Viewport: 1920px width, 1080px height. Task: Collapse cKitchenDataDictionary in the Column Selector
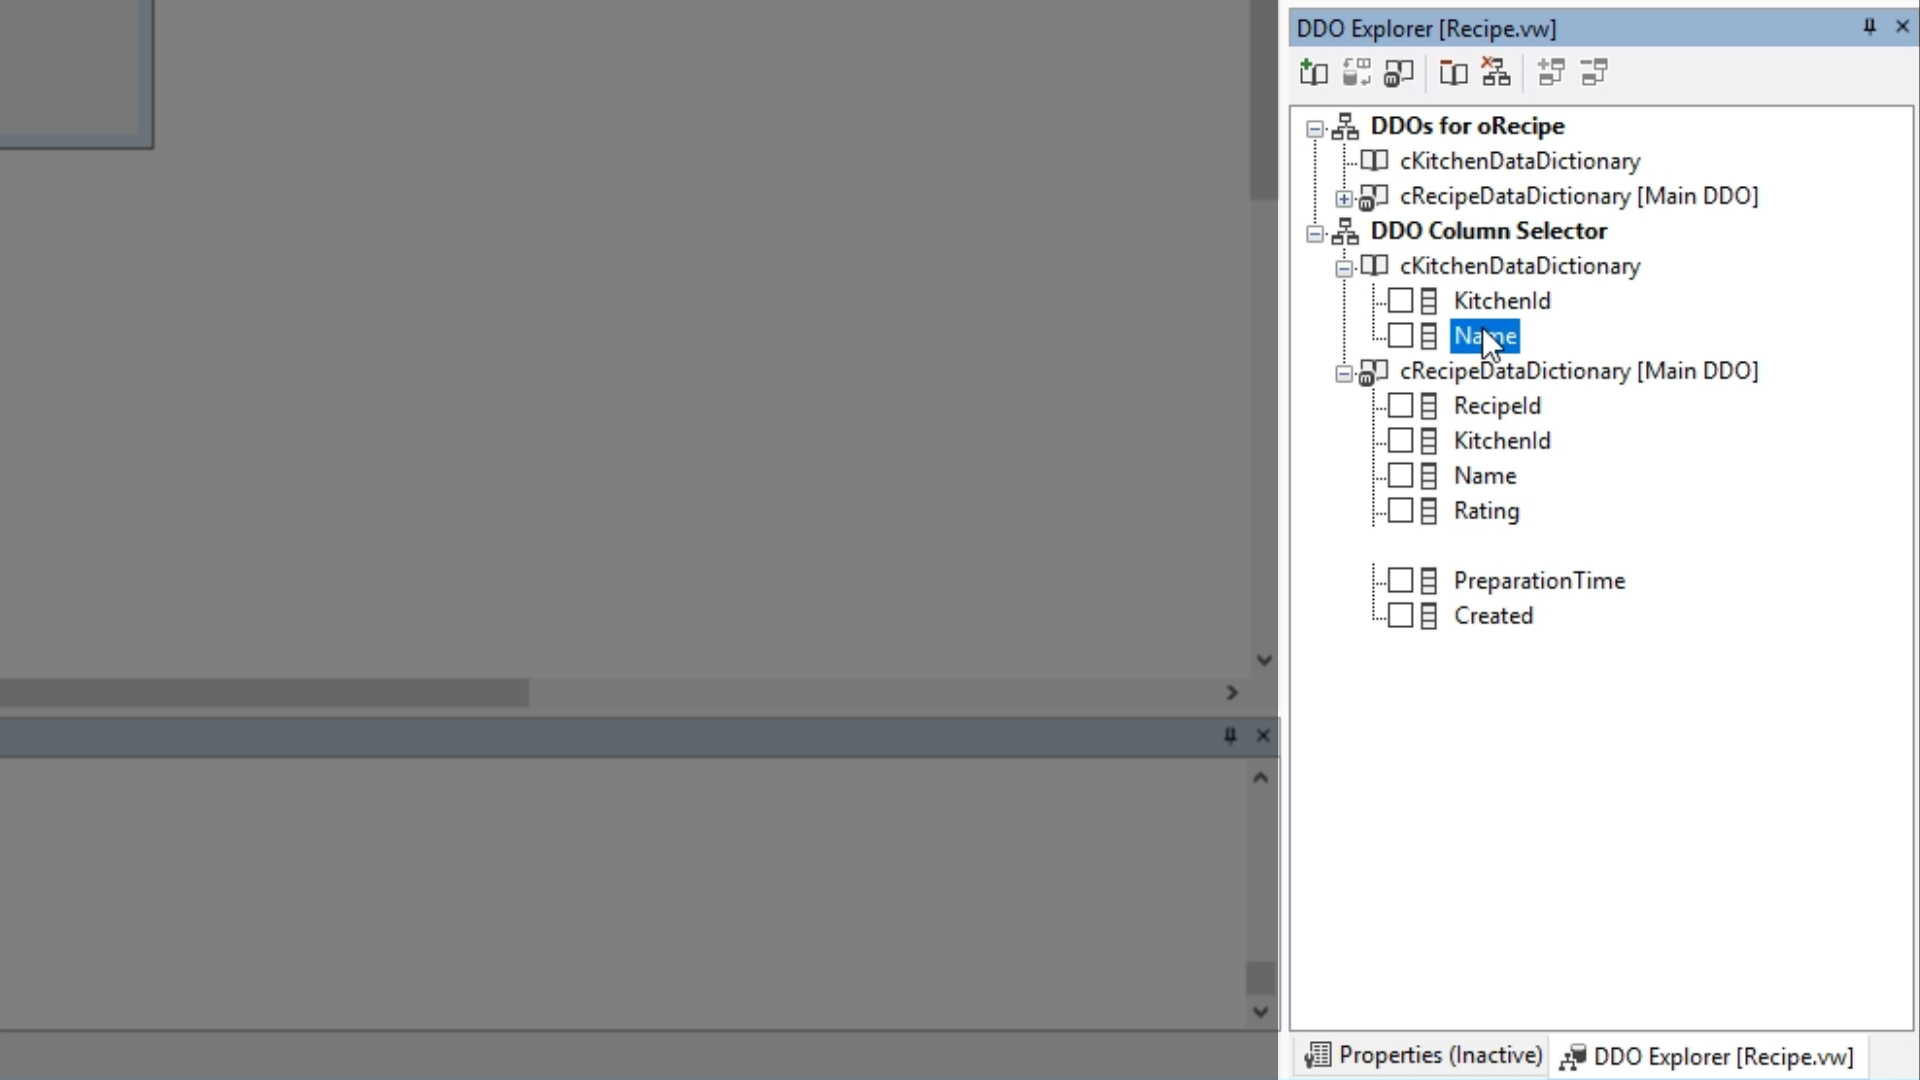click(x=1344, y=268)
